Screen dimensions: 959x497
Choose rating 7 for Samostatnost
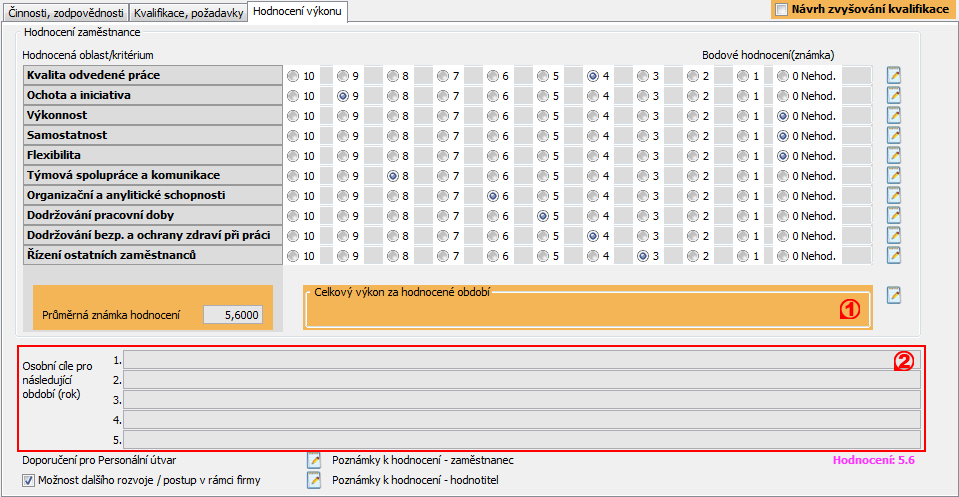tap(442, 136)
